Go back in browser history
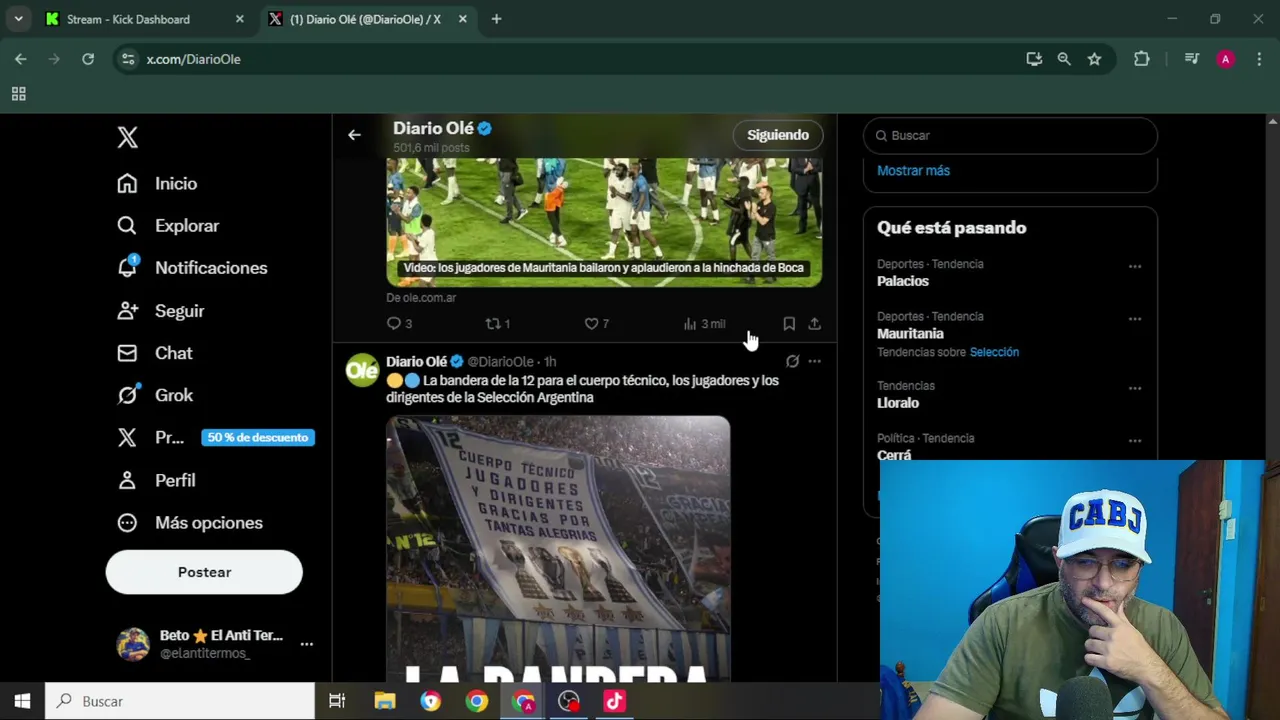This screenshot has height=720, width=1280. [21, 59]
